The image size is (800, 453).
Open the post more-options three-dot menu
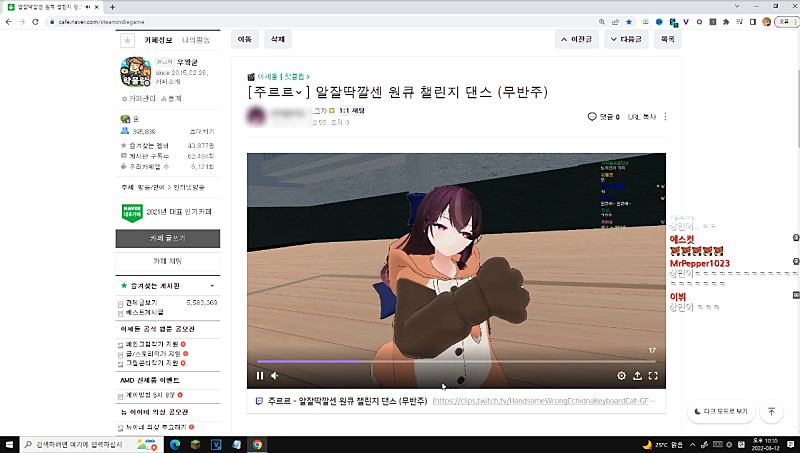[x=665, y=117]
